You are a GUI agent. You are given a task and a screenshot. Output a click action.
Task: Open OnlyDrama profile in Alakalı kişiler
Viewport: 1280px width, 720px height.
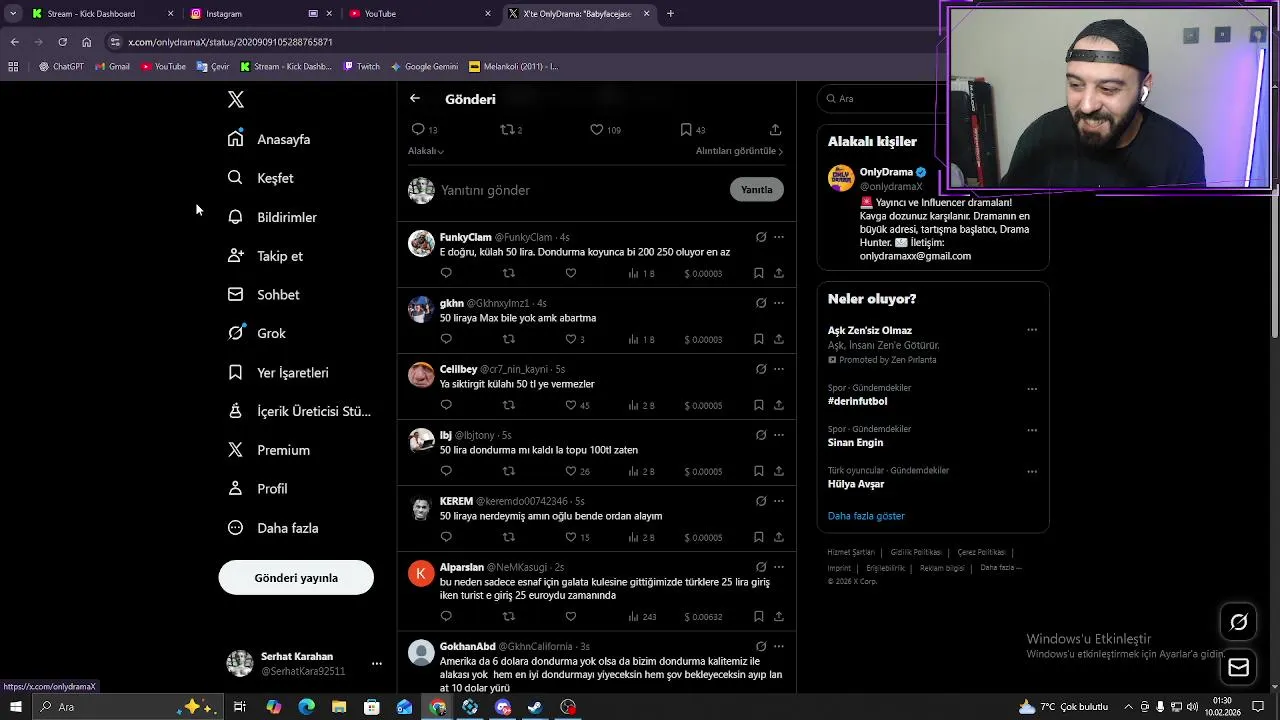[x=886, y=172]
